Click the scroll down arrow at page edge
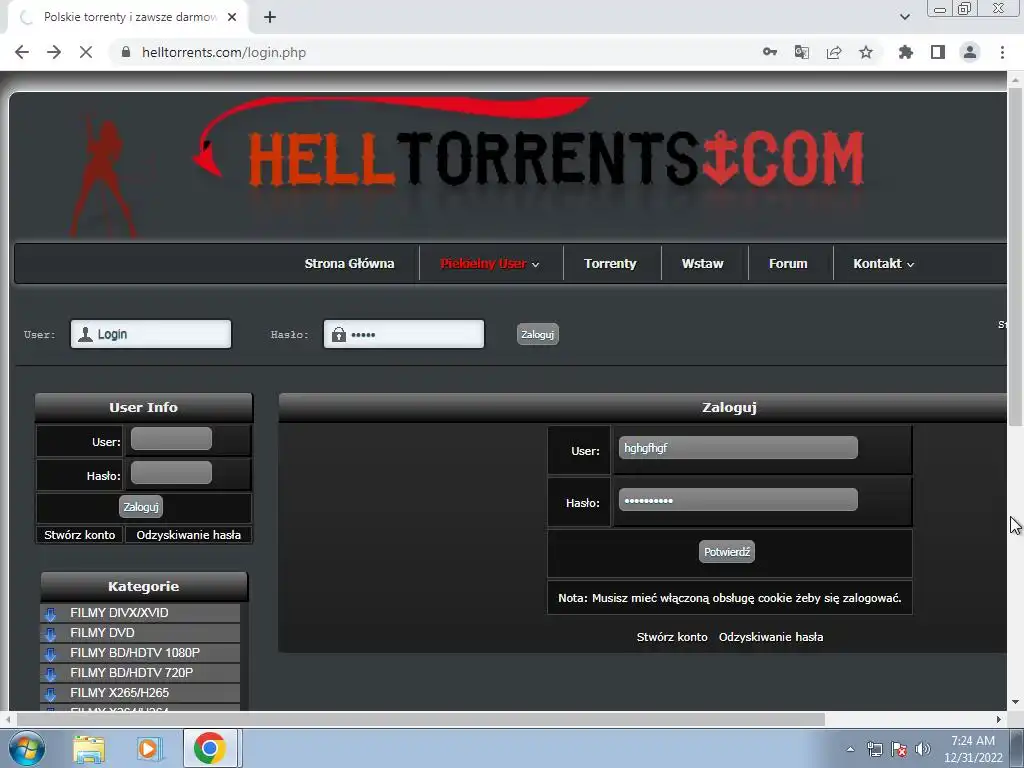 tap(1015, 703)
